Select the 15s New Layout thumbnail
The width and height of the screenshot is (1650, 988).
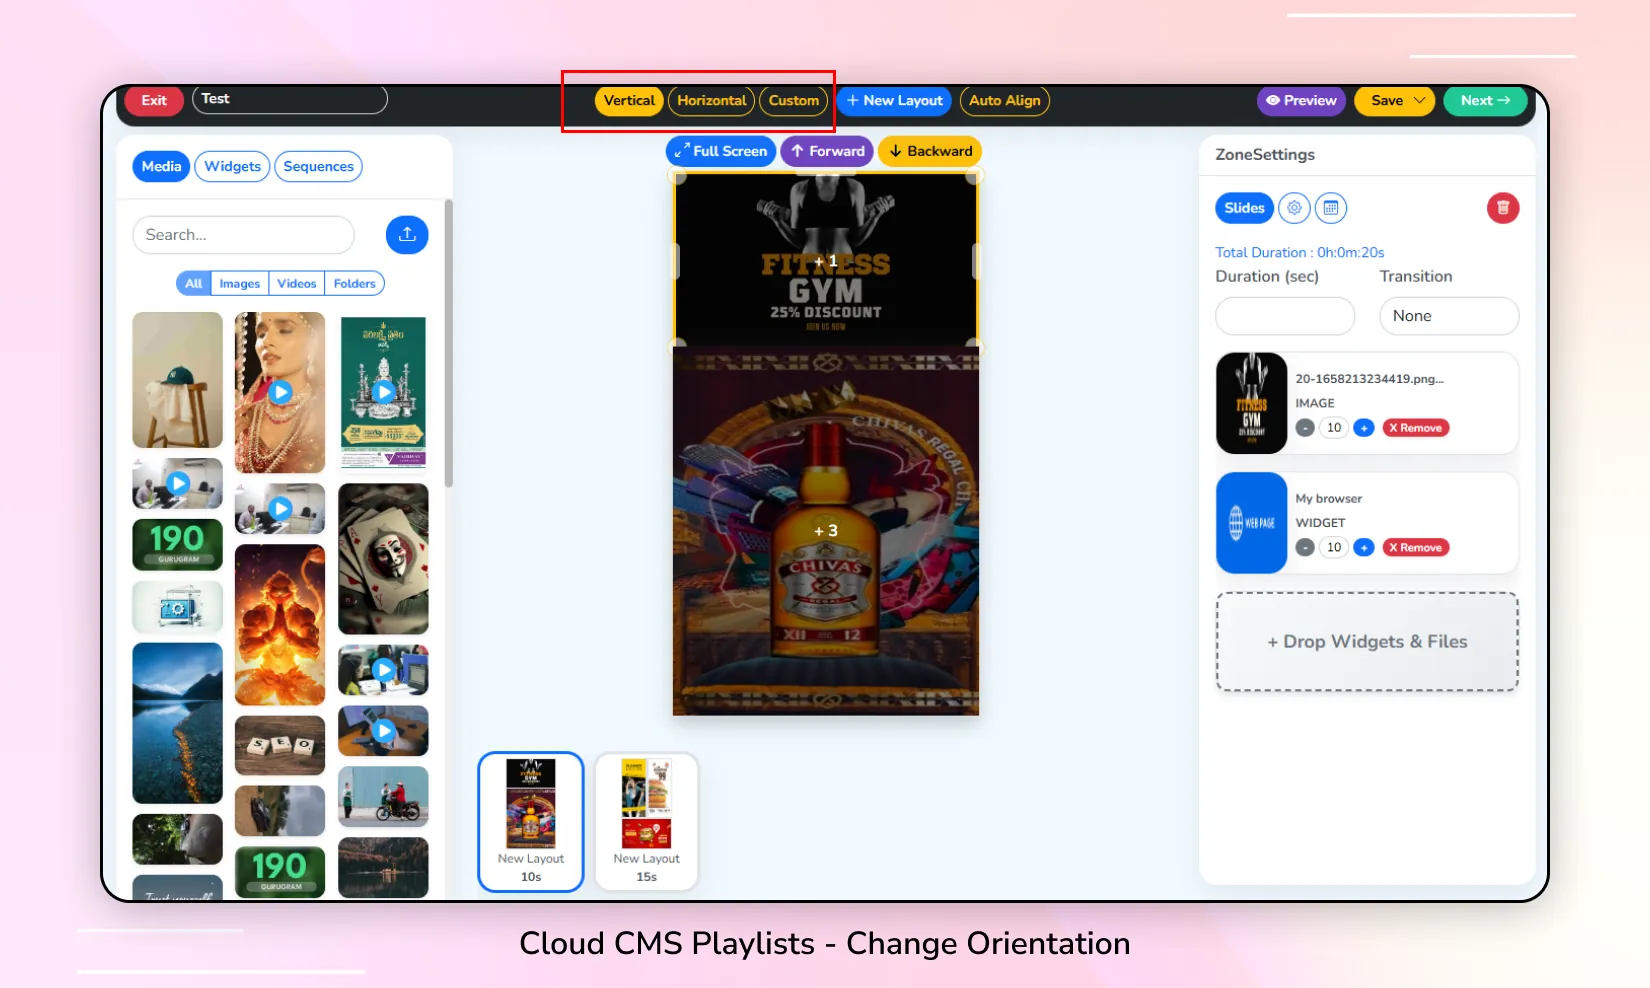point(646,821)
